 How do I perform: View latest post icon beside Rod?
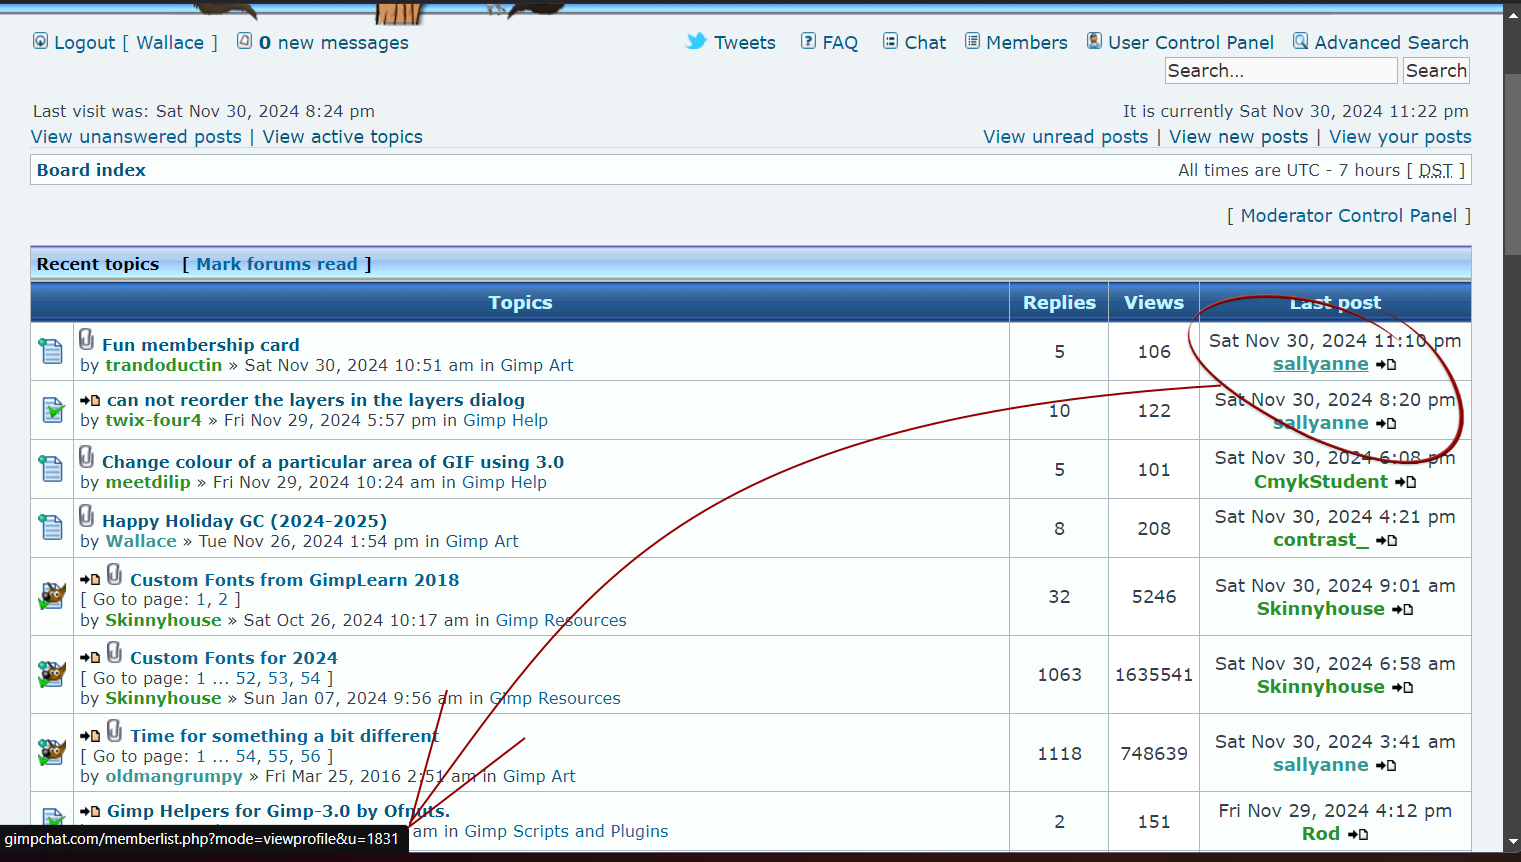[x=1358, y=834]
